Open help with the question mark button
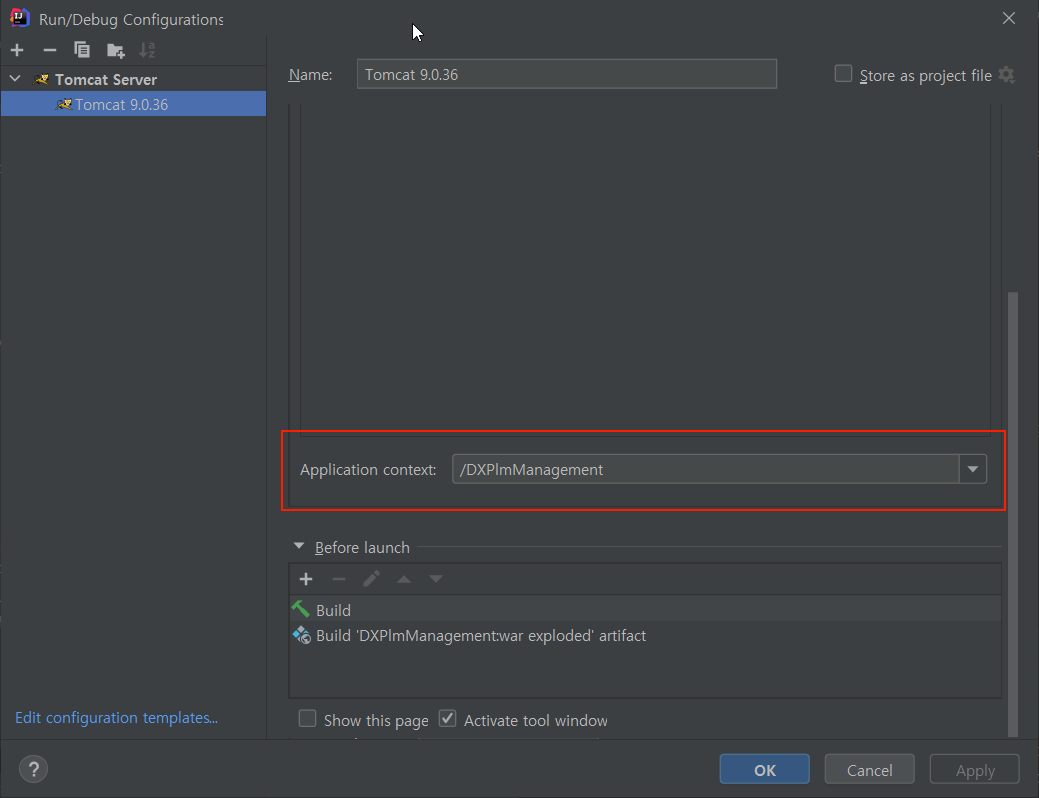 point(33,770)
